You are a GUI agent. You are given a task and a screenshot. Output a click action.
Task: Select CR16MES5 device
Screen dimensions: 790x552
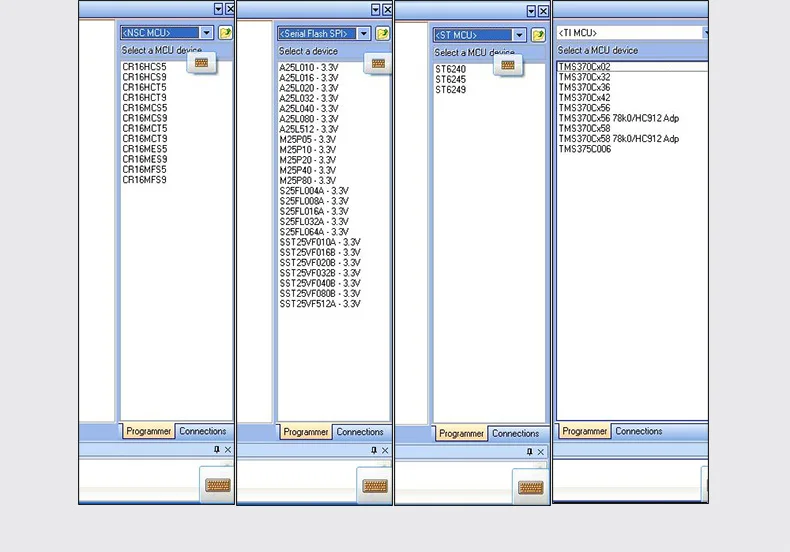point(144,149)
